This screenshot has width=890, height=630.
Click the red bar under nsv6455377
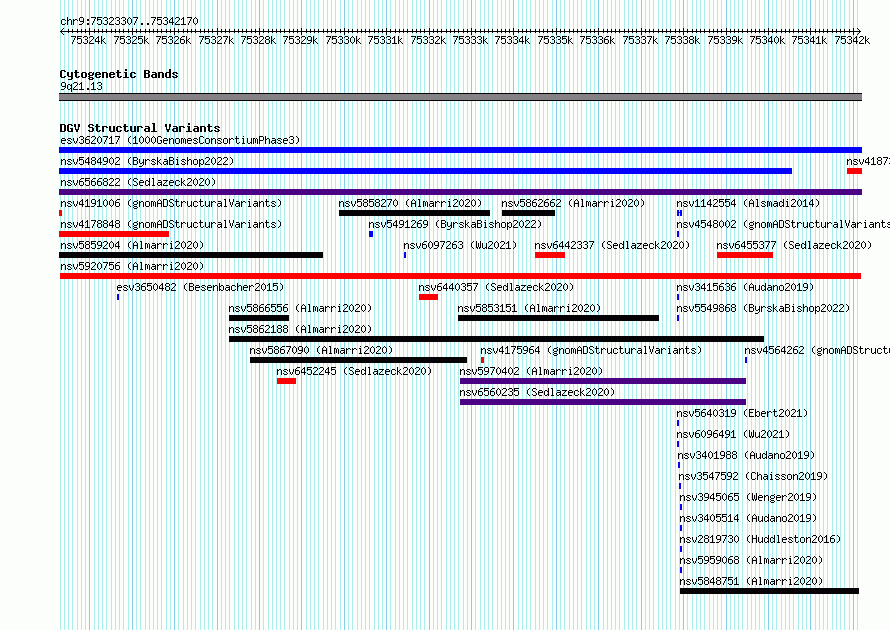(745, 255)
